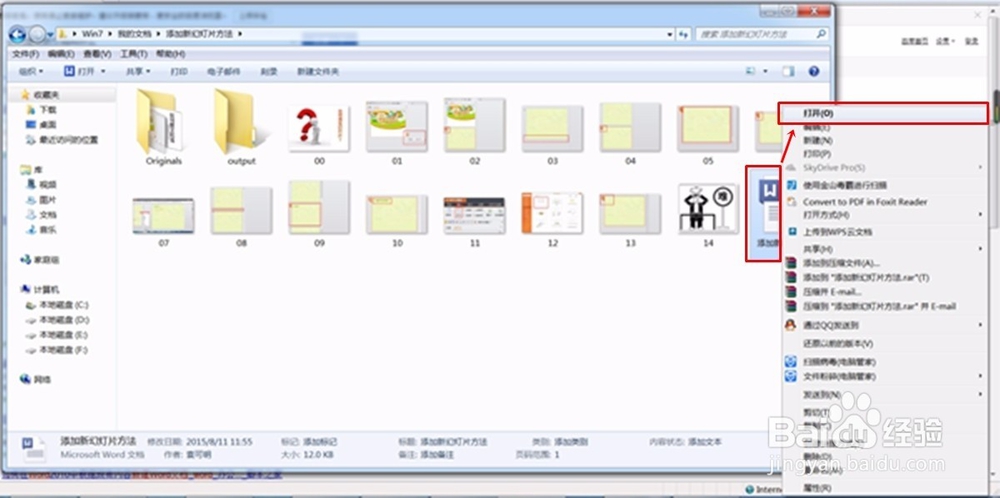Open the recent locations dropdown arrow
The image size is (1000, 498).
click(x=50, y=34)
